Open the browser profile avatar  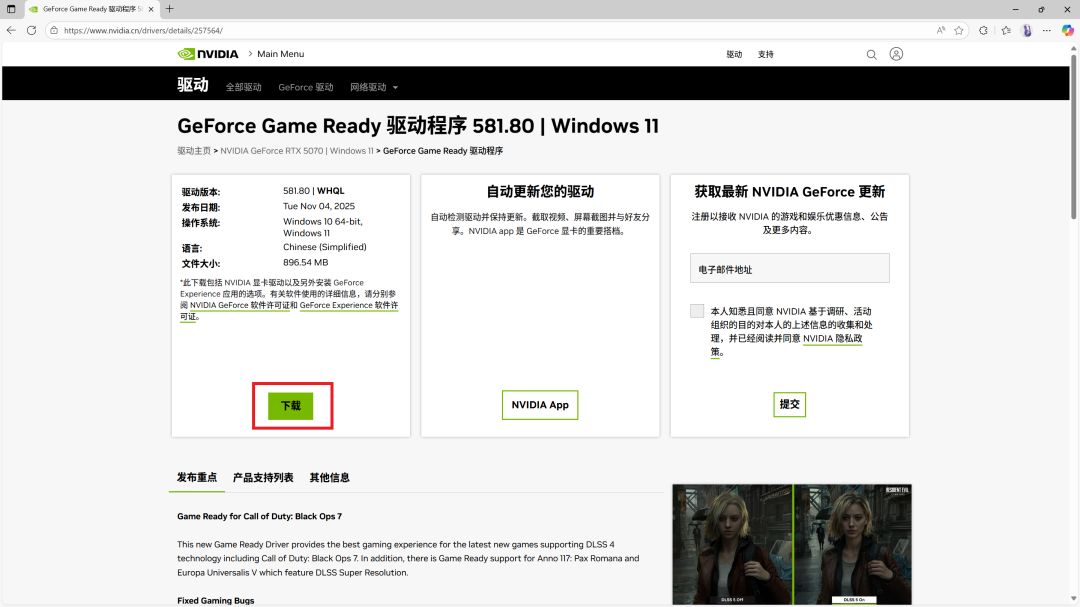point(1027,30)
